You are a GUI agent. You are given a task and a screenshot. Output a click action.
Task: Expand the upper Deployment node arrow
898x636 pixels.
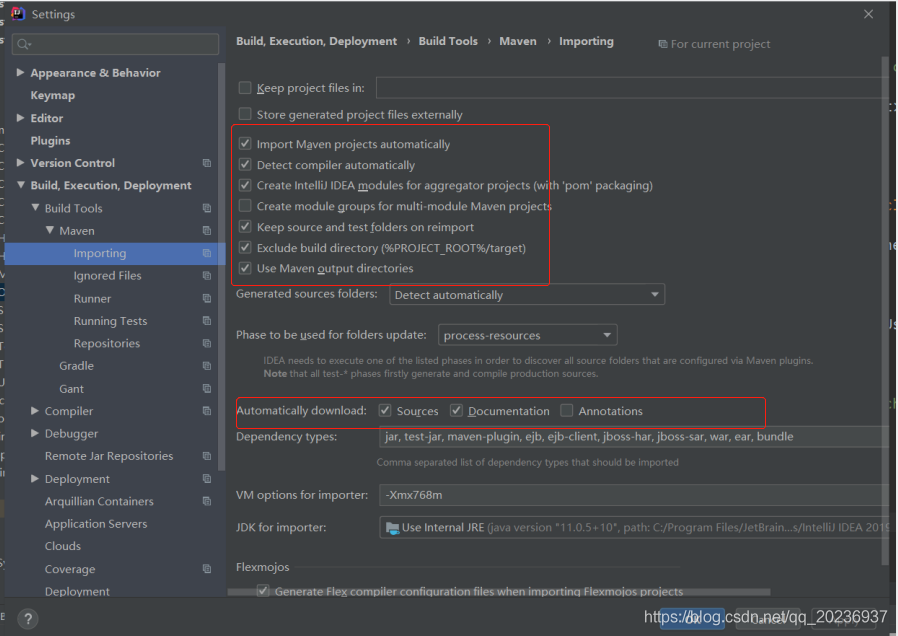coord(35,478)
